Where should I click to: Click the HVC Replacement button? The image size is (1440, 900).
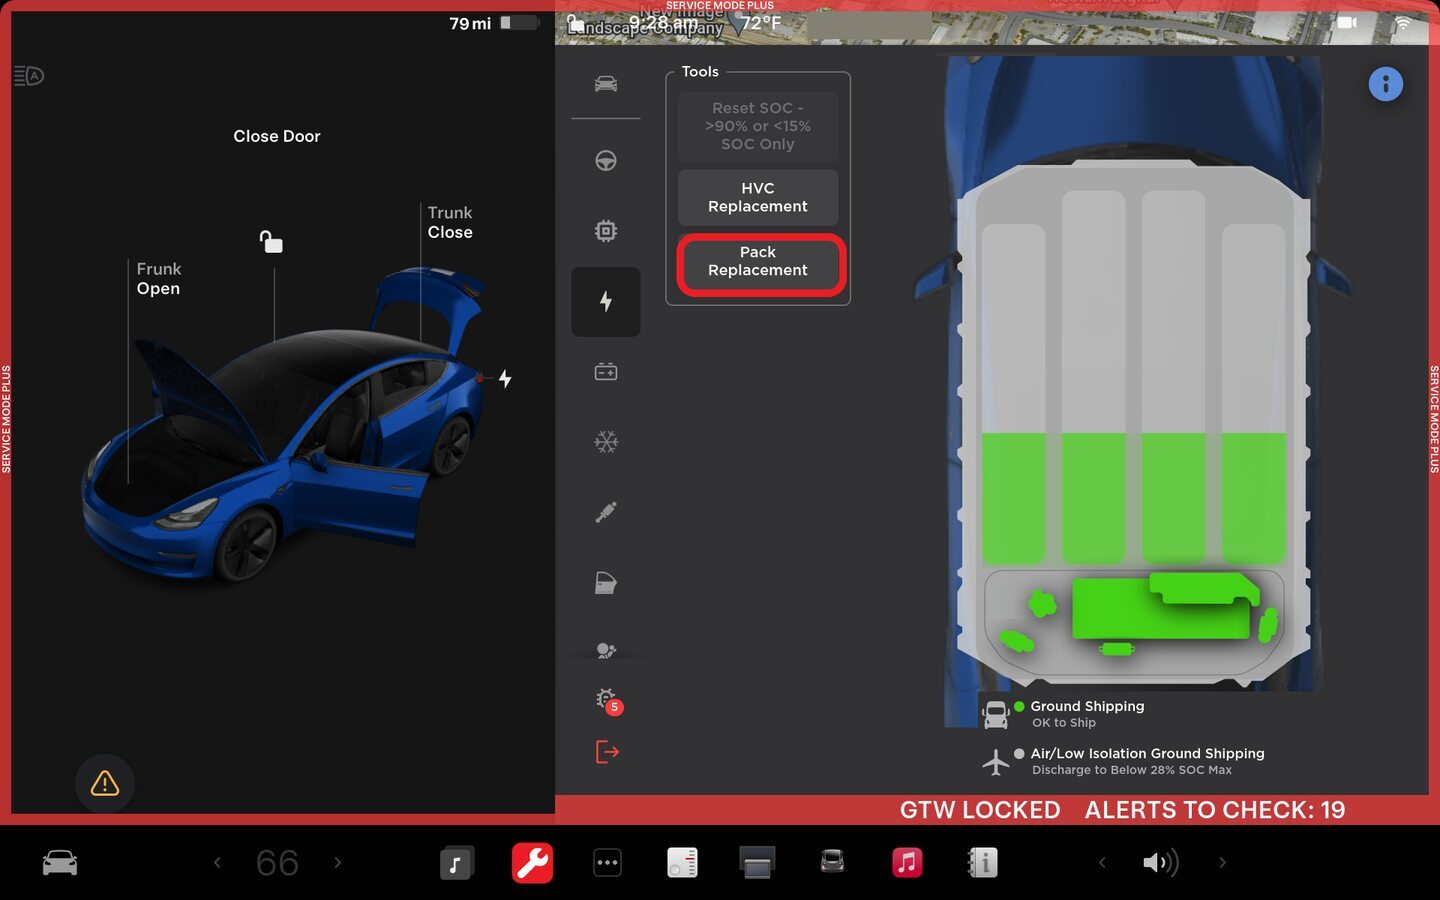coord(758,197)
